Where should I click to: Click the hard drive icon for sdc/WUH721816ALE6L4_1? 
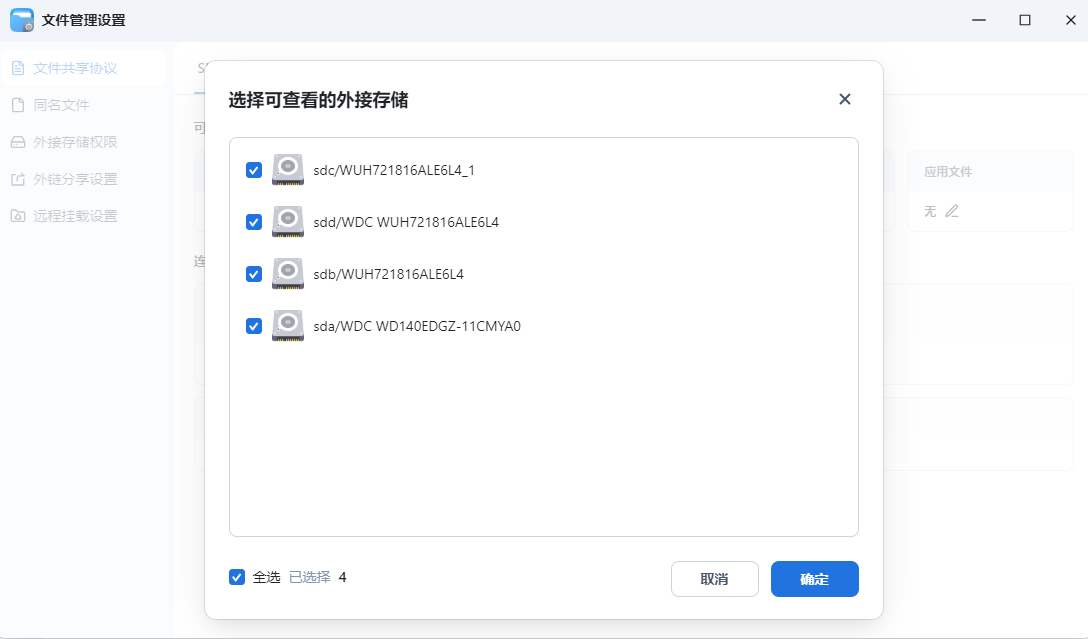click(287, 170)
